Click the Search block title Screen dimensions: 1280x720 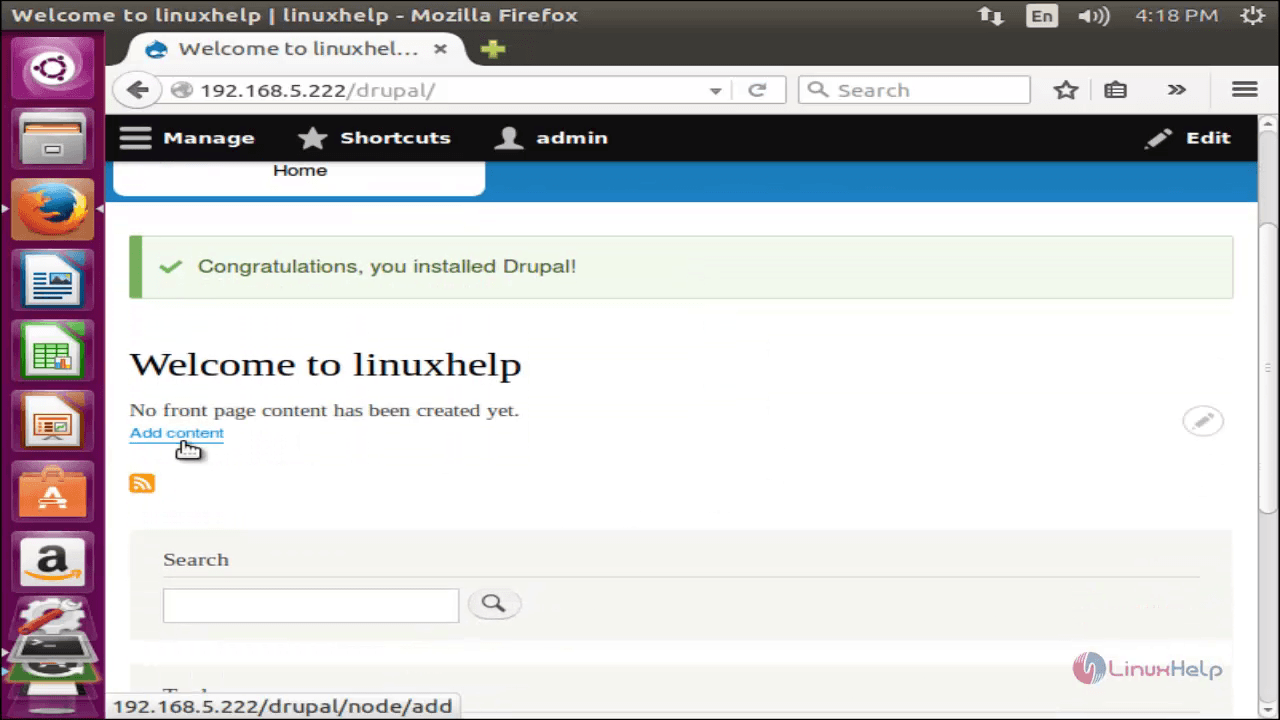tap(196, 559)
